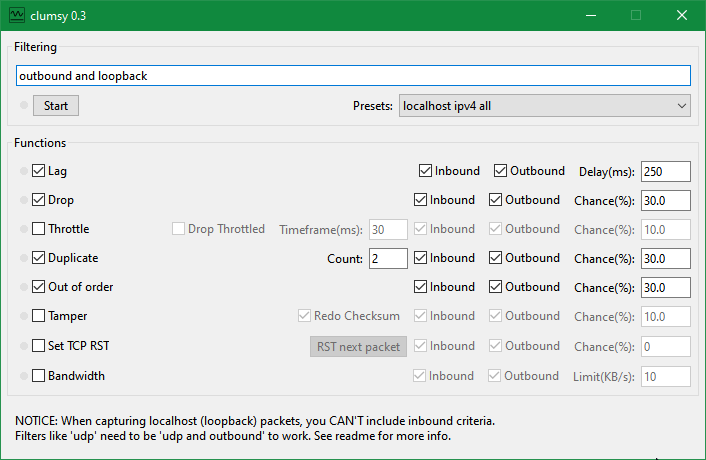Image resolution: width=706 pixels, height=460 pixels.
Task: Click the Throttle Timeframe(ms) field
Action: [389, 230]
